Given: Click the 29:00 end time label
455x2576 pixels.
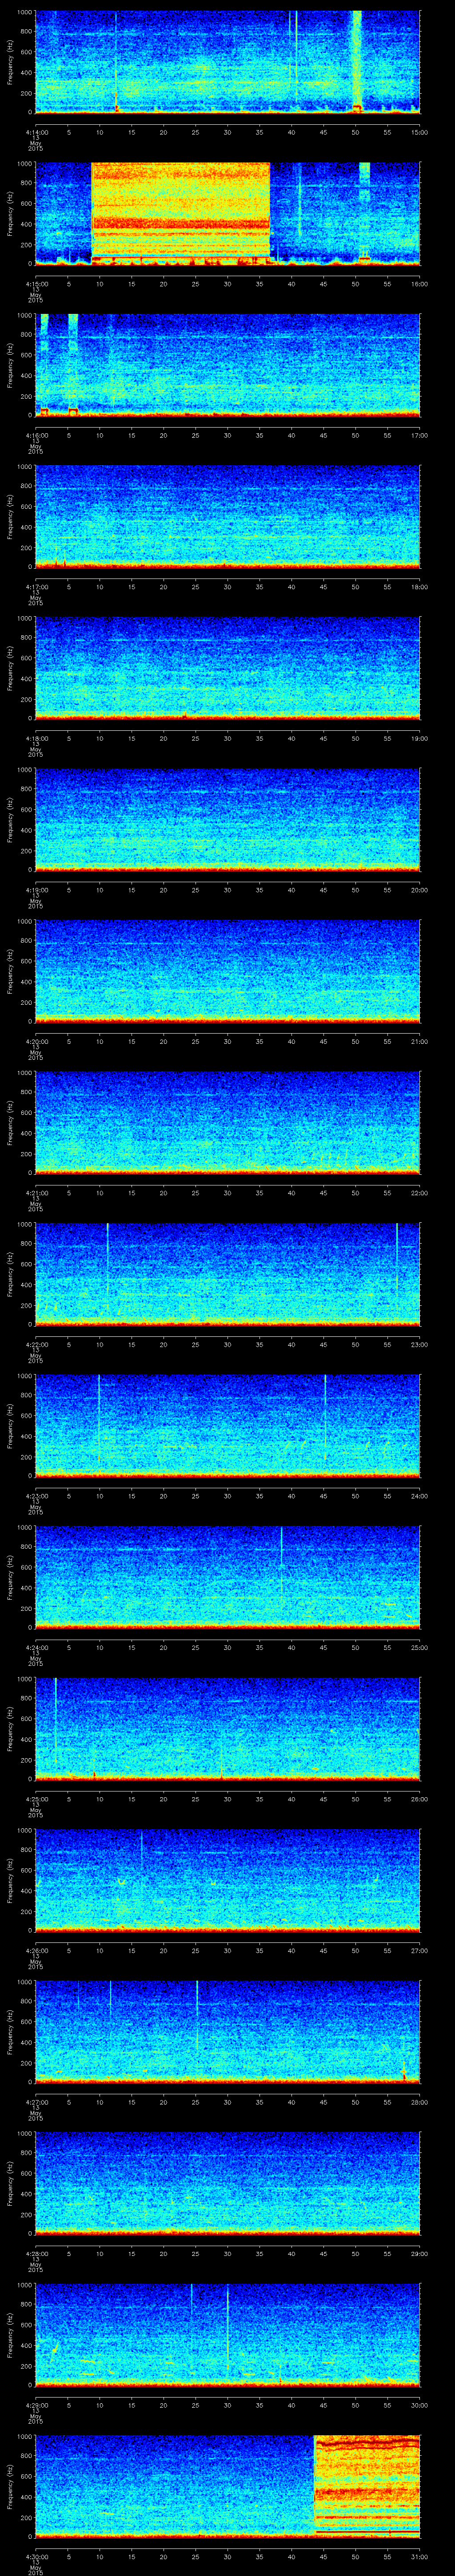Looking at the screenshot, I should click(419, 2254).
